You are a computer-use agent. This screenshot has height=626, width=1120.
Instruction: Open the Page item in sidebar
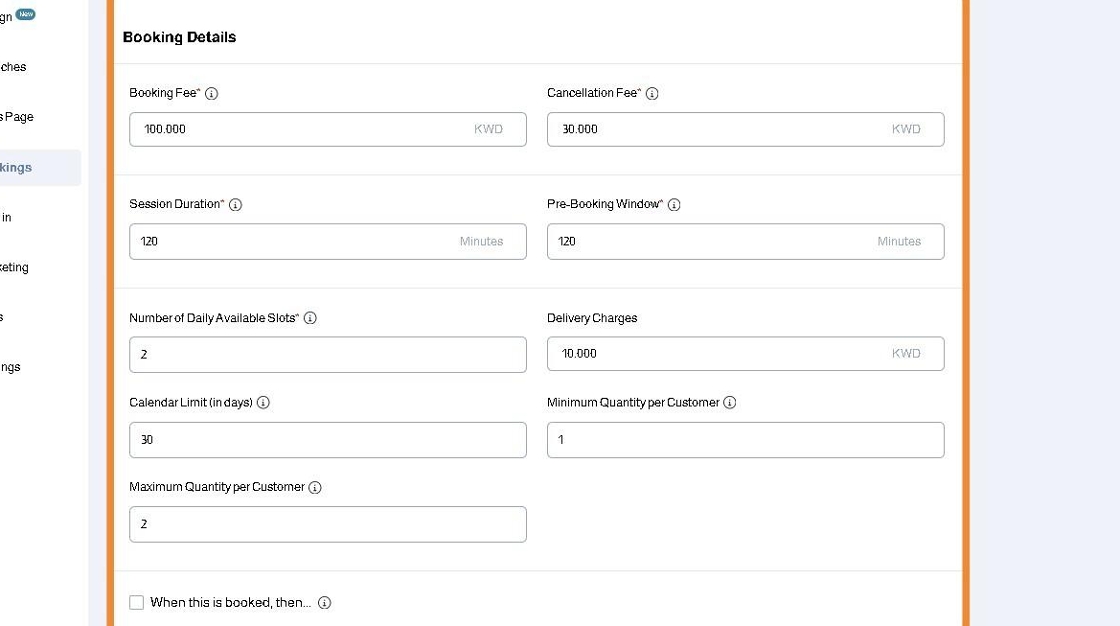click(18, 117)
